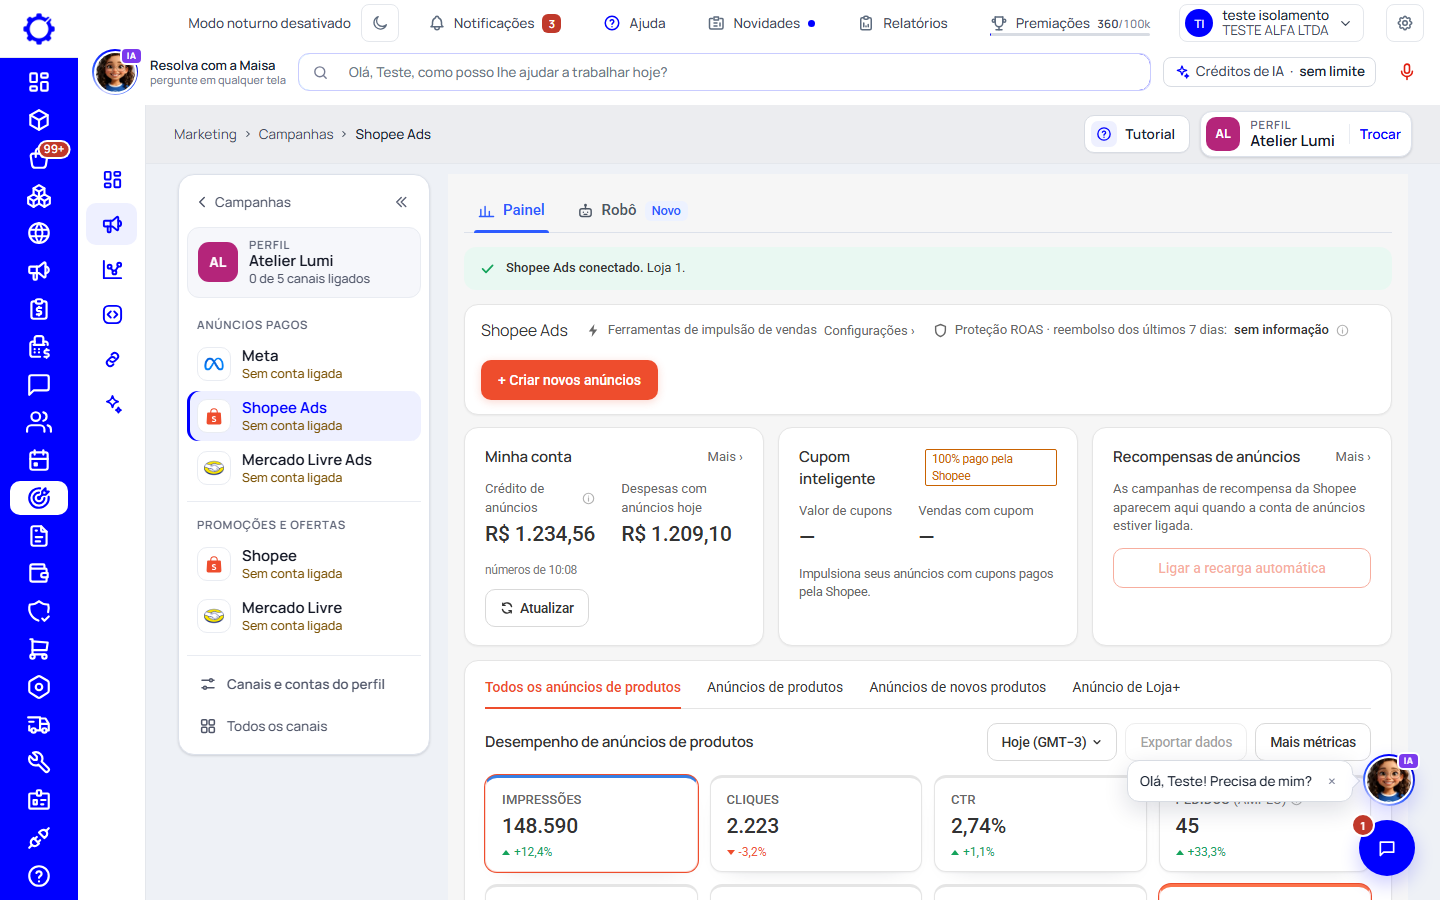Close the Olá, Teste! Precisa de mim? popup
1440x900 pixels.
point(1332,782)
